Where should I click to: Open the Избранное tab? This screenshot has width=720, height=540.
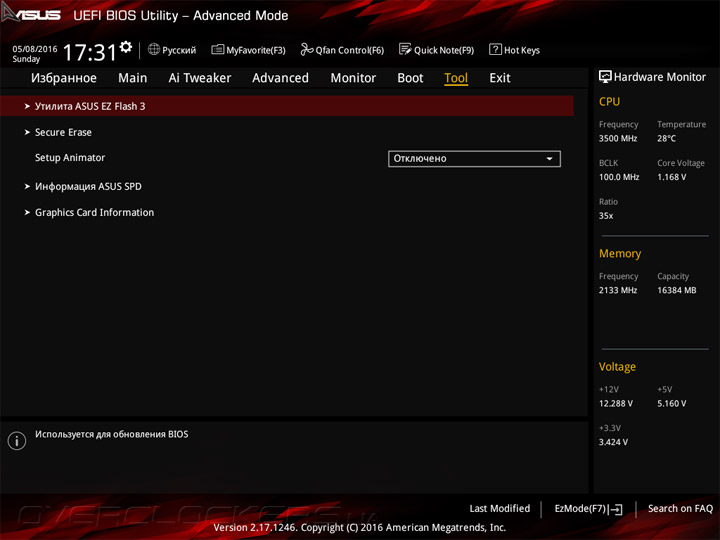coord(64,78)
